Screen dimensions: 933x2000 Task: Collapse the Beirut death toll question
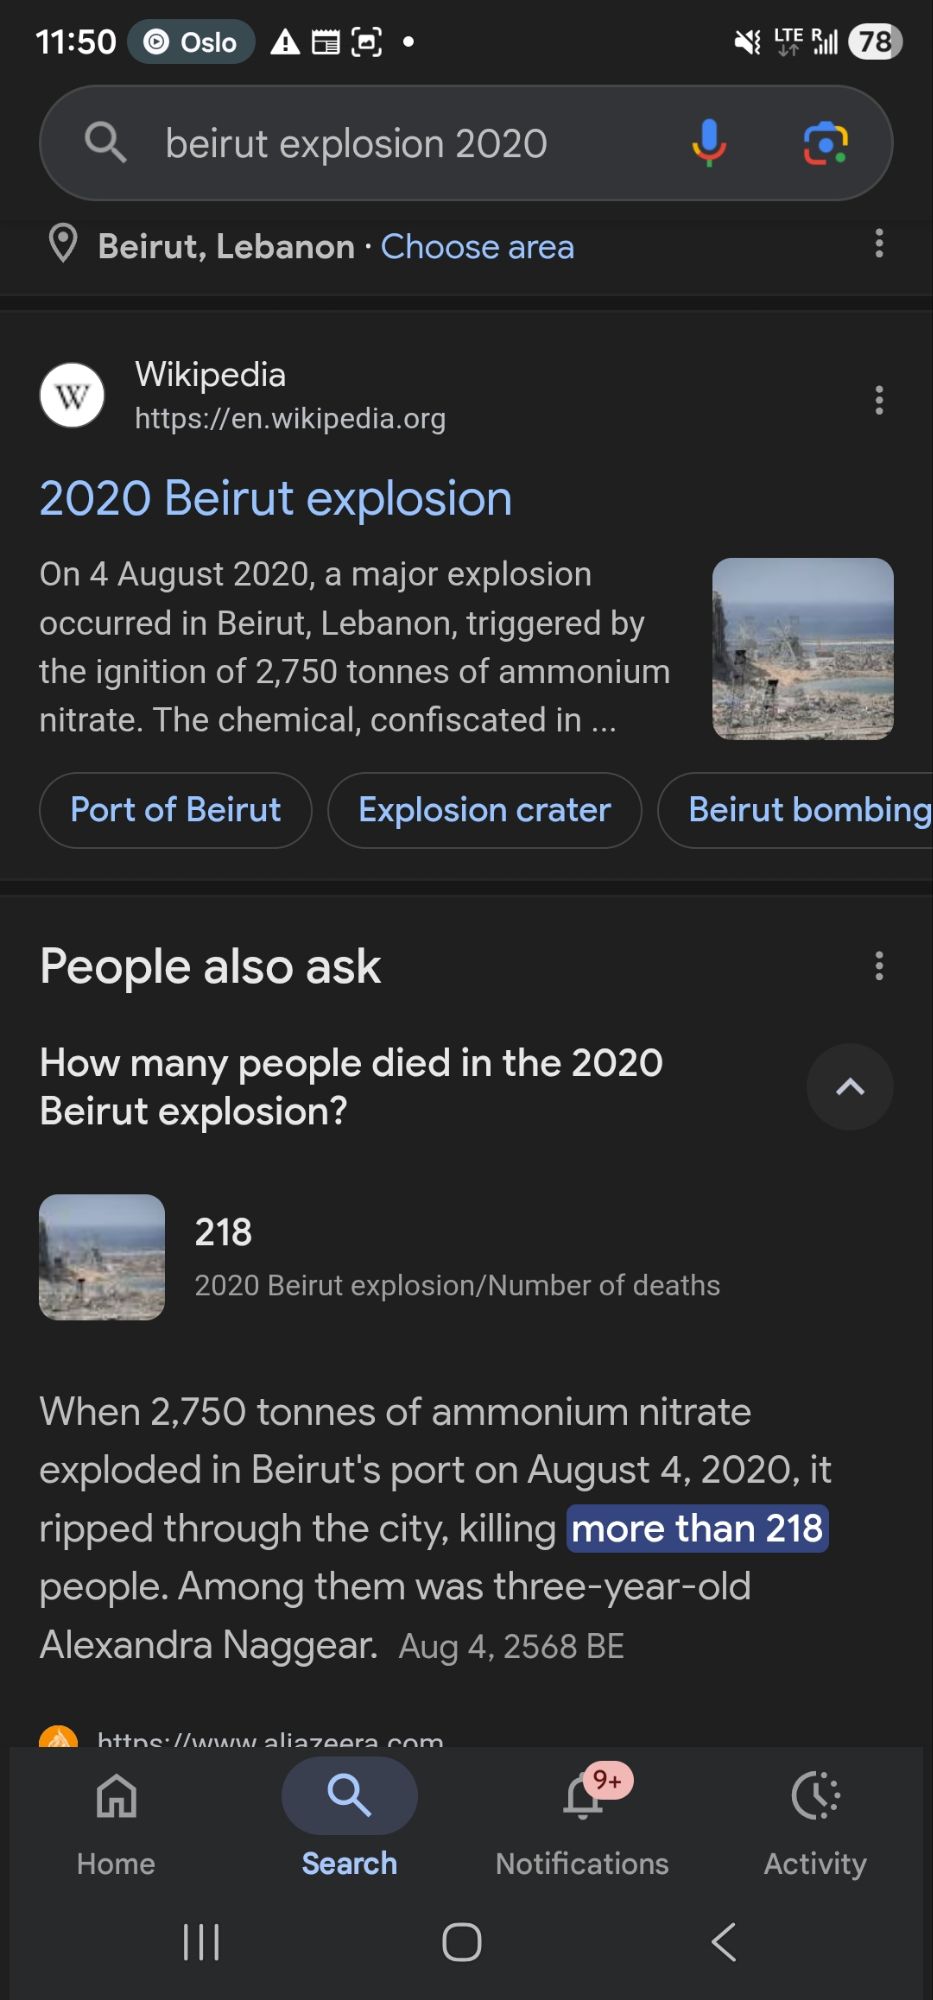pyautogui.click(x=849, y=1087)
